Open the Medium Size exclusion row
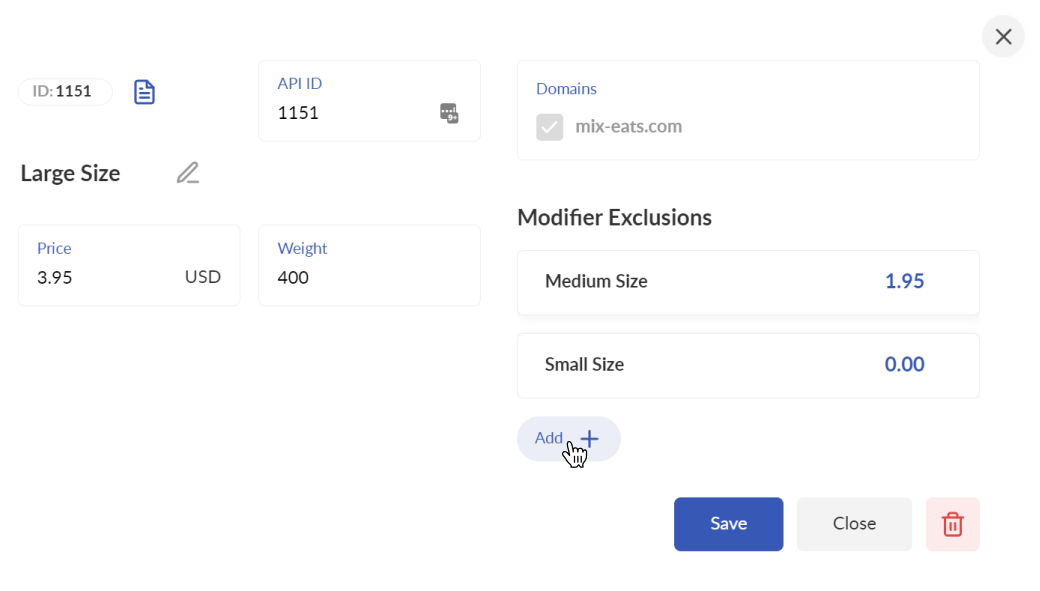1040x591 pixels. click(x=748, y=282)
